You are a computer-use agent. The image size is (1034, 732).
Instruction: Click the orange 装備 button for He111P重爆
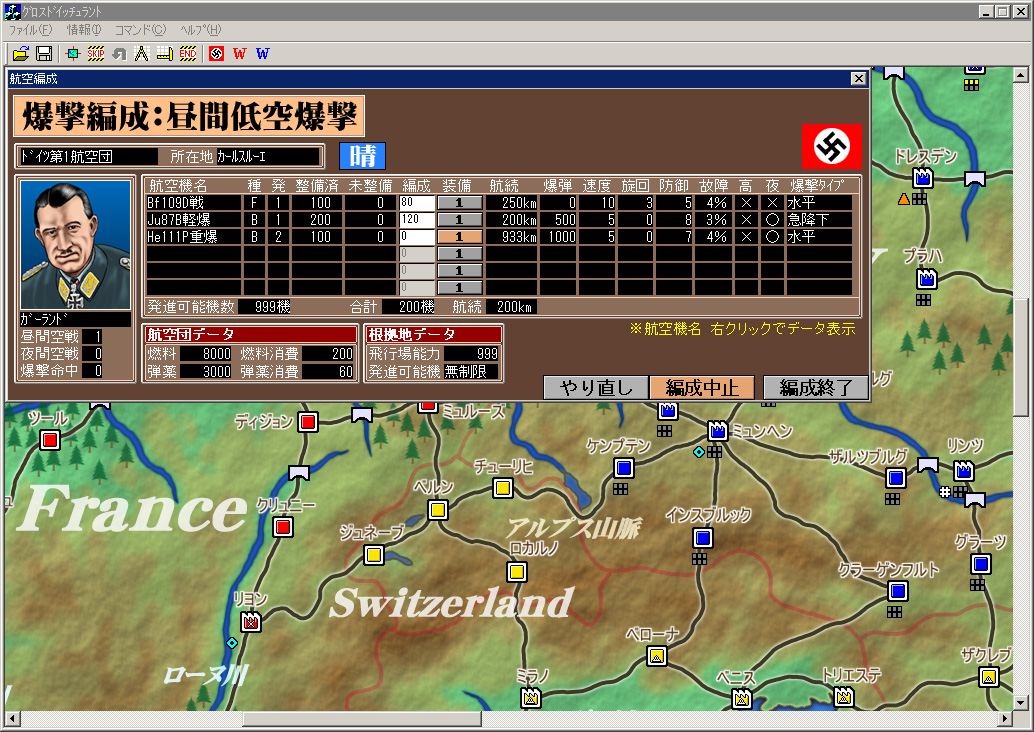460,237
